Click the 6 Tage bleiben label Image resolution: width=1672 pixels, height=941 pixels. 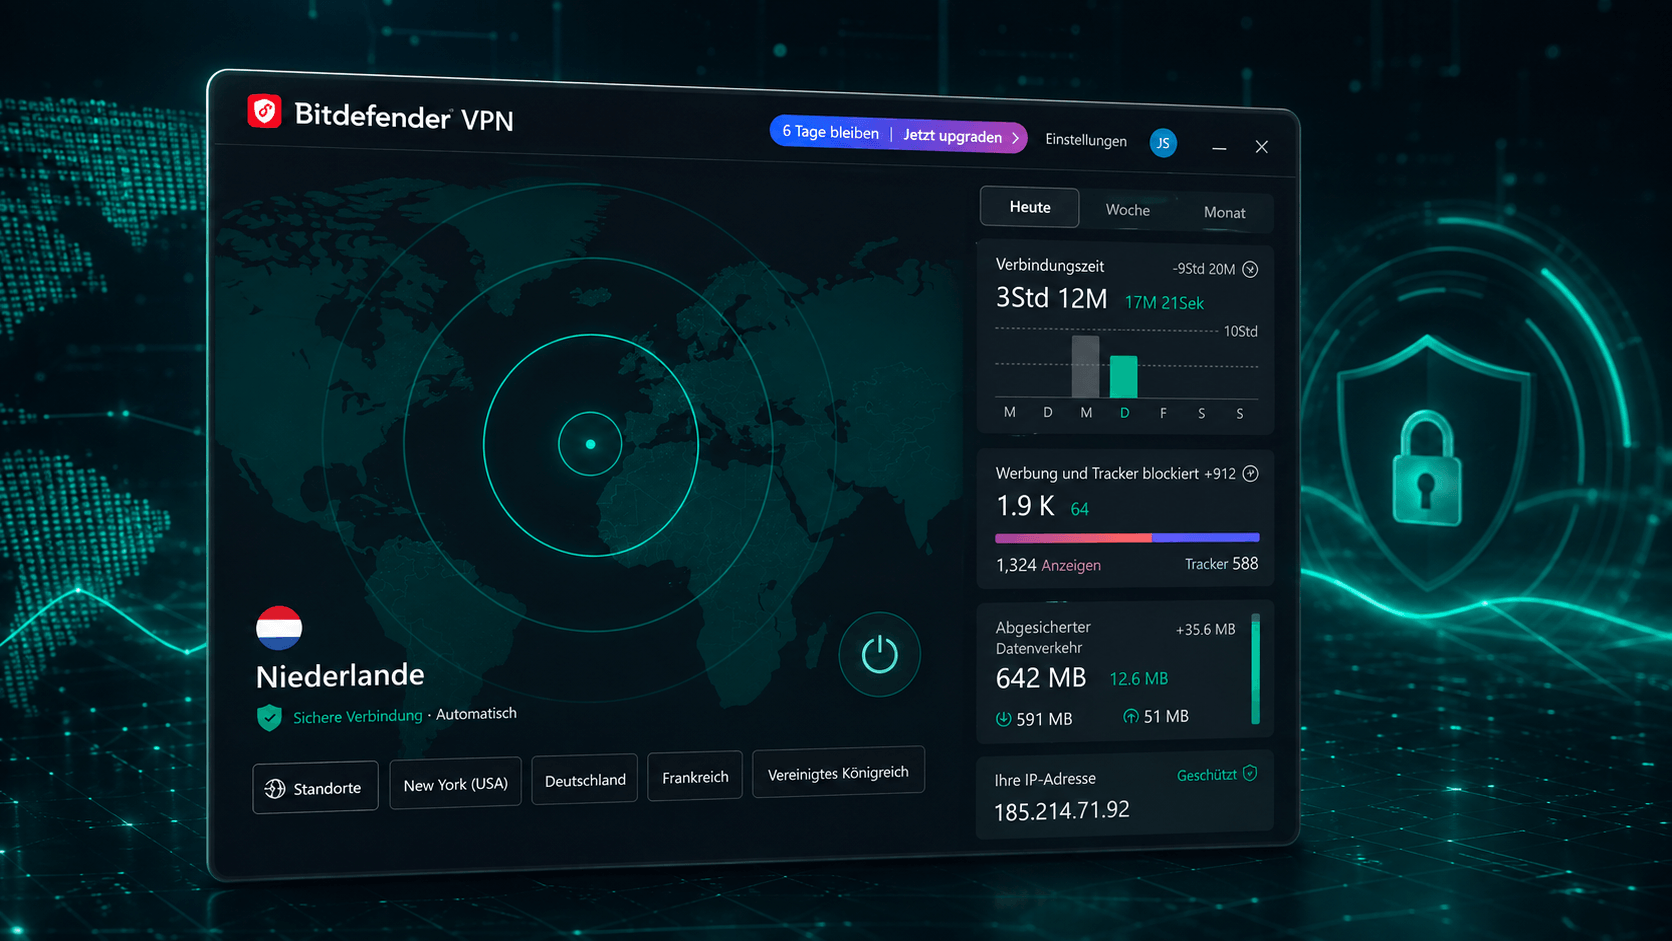tap(830, 131)
